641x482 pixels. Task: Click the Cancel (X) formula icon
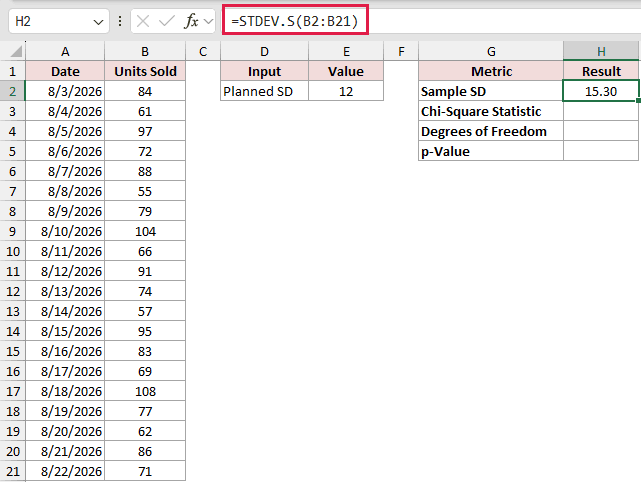(x=143, y=21)
